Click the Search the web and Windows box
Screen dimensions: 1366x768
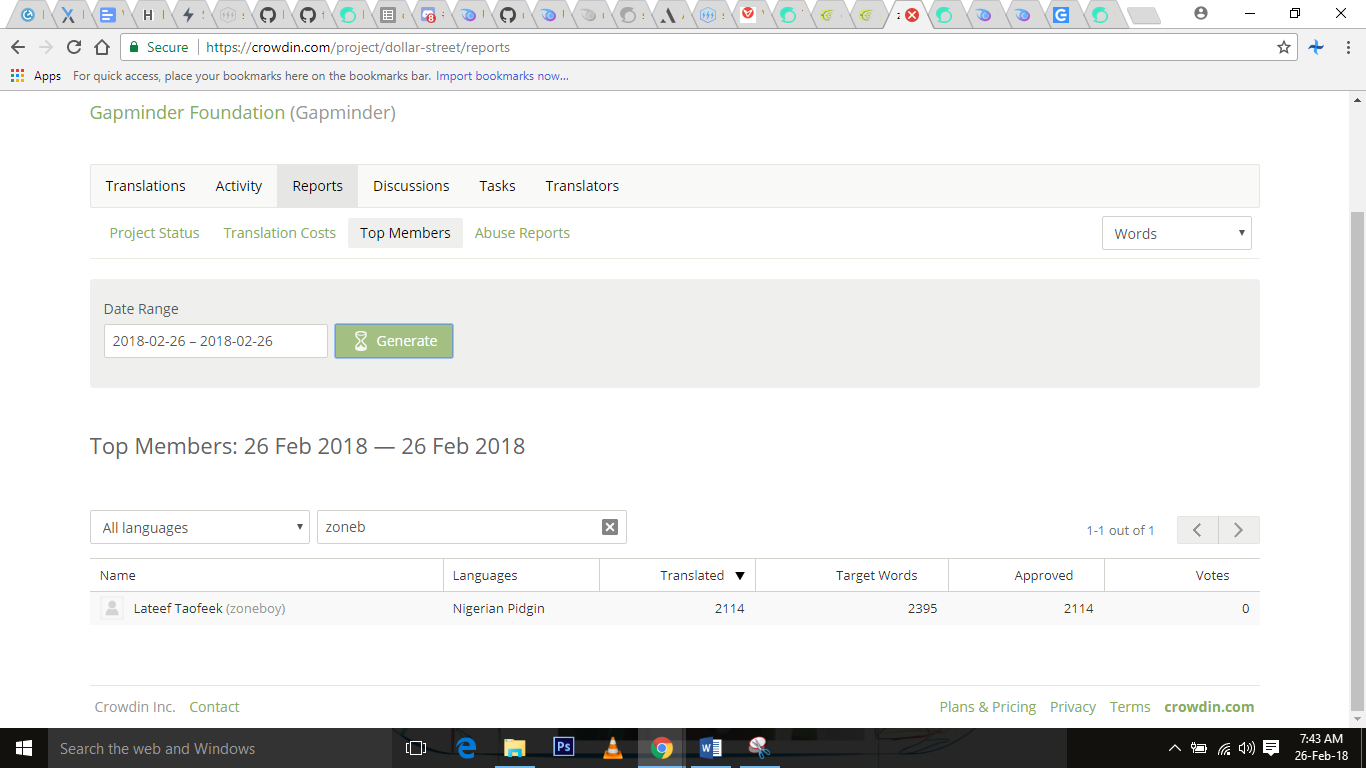219,748
